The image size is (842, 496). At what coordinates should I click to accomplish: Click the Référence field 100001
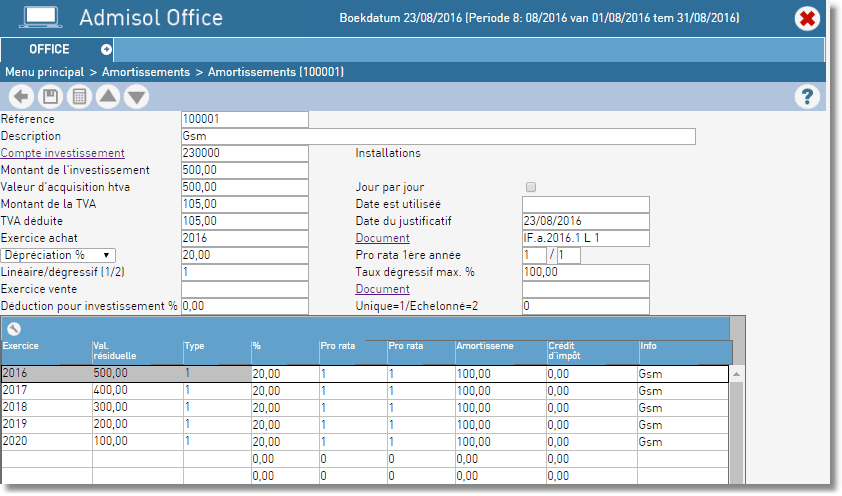click(x=245, y=119)
